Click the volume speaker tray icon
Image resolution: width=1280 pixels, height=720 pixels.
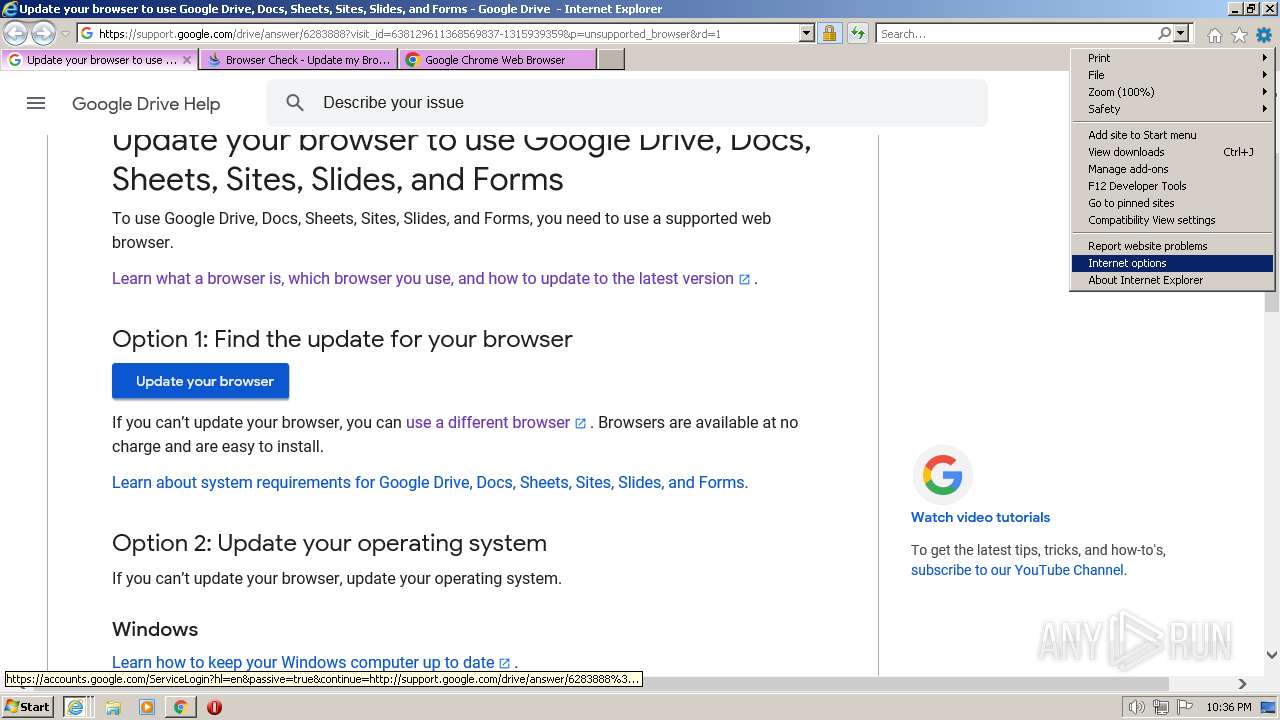(x=1136, y=707)
